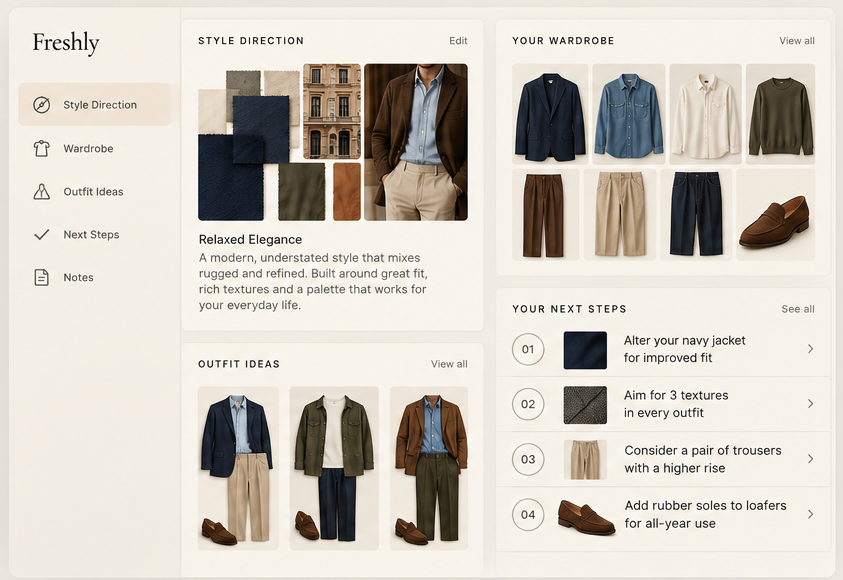This screenshot has height=580, width=843.
Task: Click "Add rubber soles to loafers" text
Action: click(705, 506)
